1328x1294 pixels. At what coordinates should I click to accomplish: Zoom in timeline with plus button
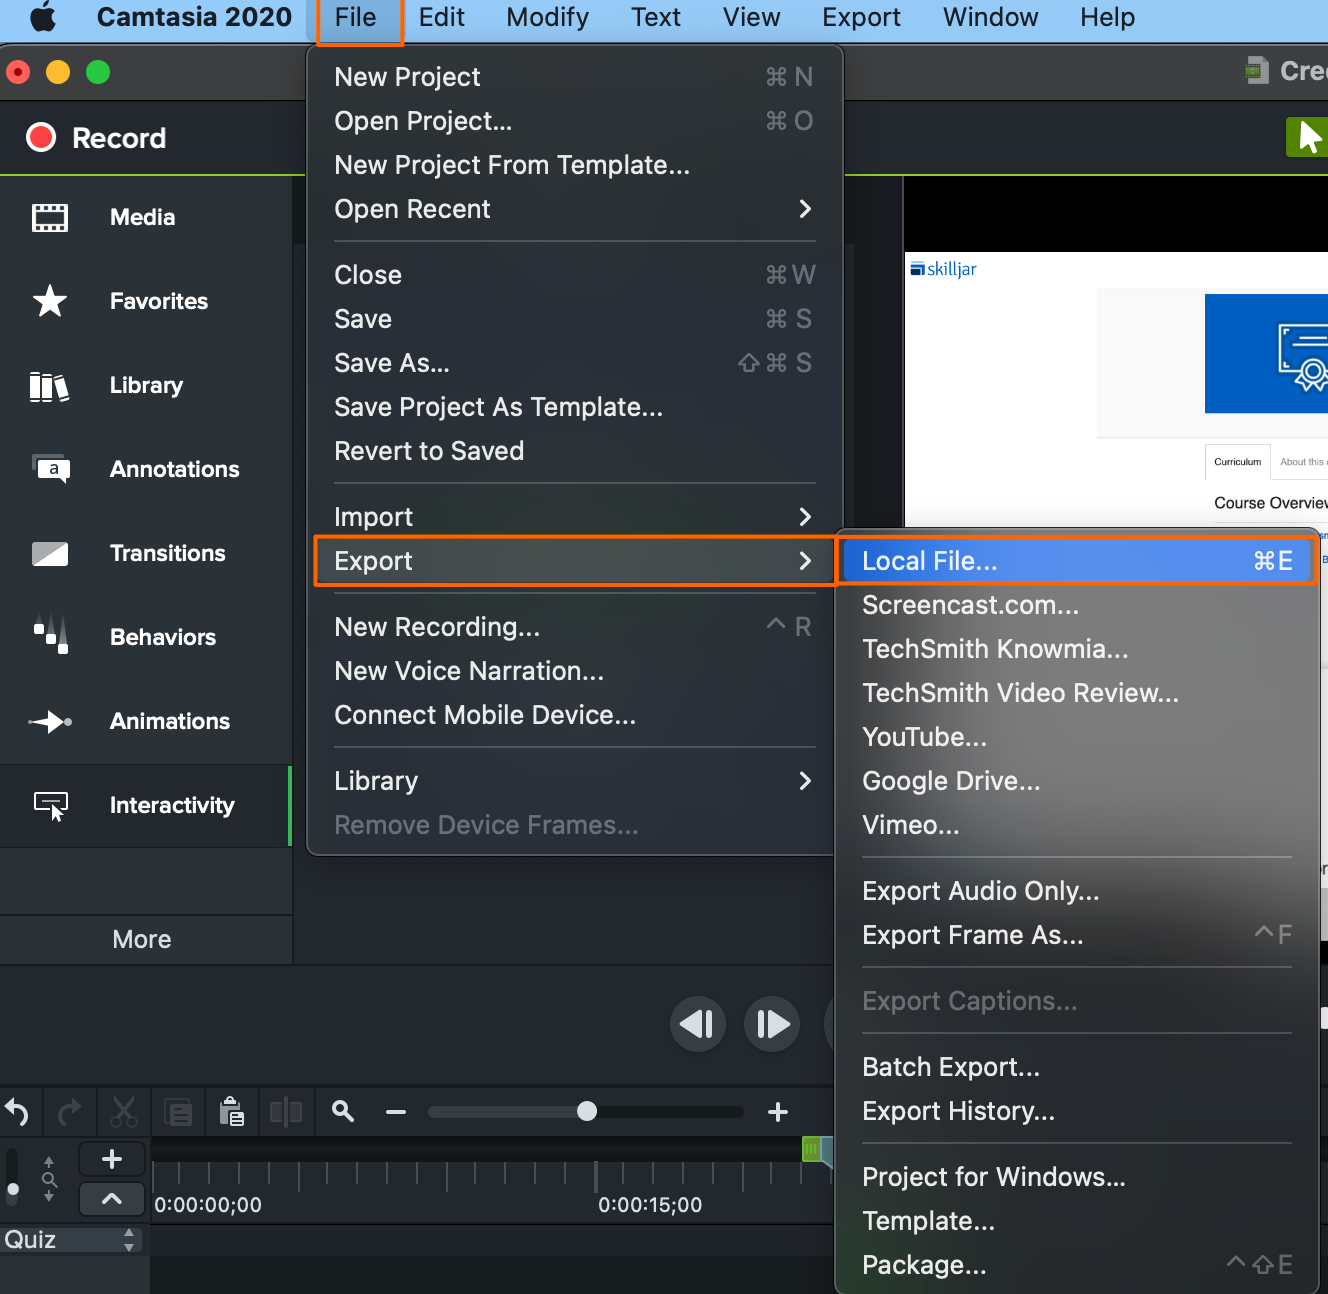tap(778, 1112)
